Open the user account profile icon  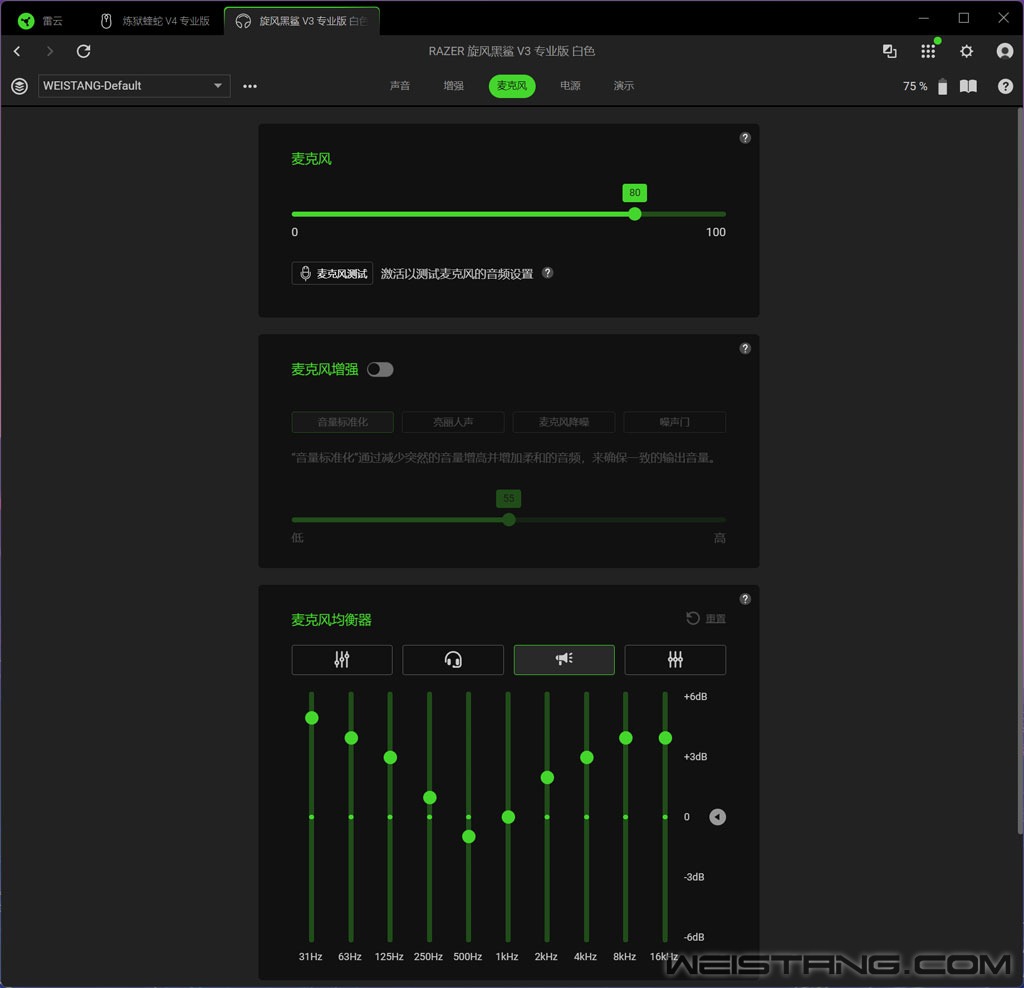(x=1004, y=51)
